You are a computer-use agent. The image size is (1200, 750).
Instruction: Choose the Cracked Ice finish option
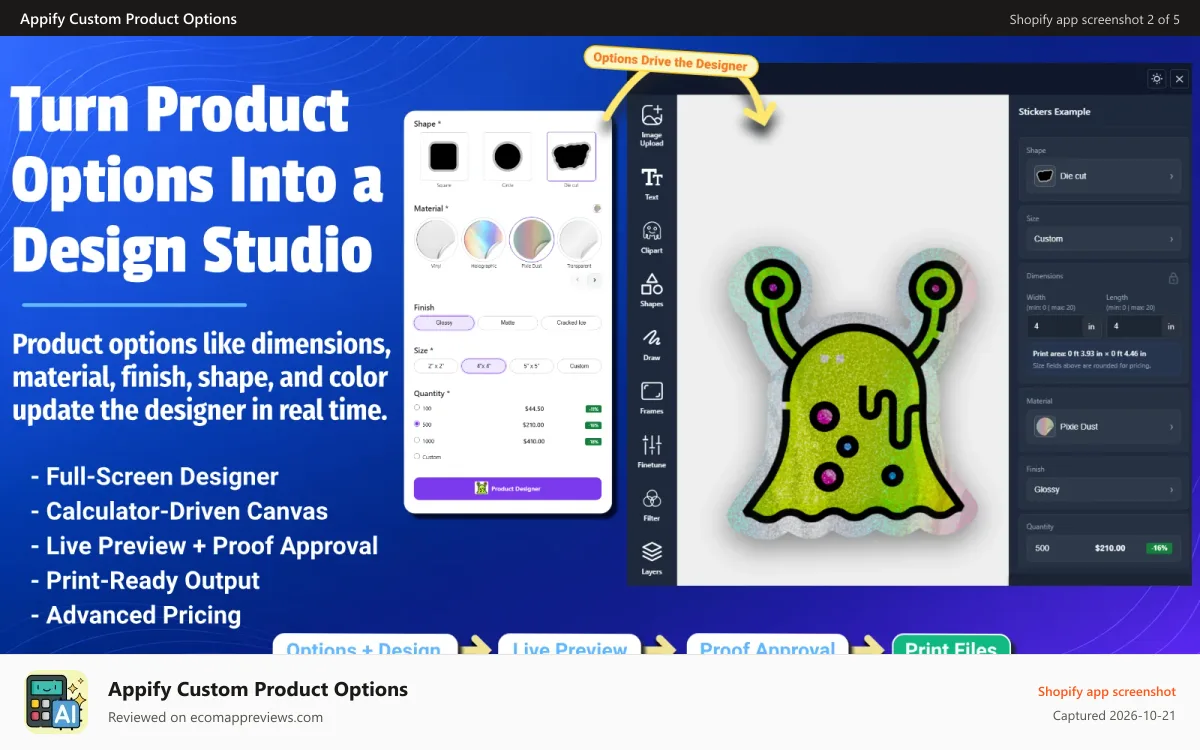[x=572, y=323]
